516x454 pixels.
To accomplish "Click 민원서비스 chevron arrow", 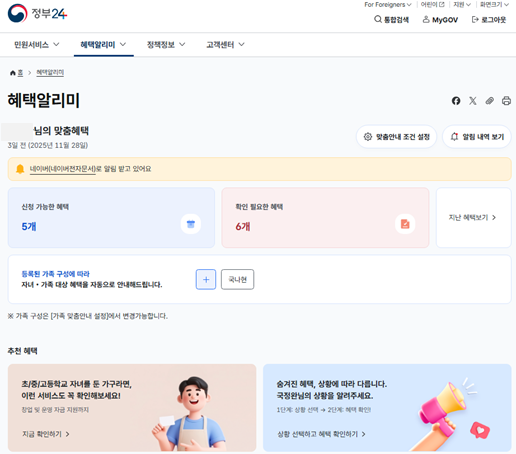I will (56, 44).
